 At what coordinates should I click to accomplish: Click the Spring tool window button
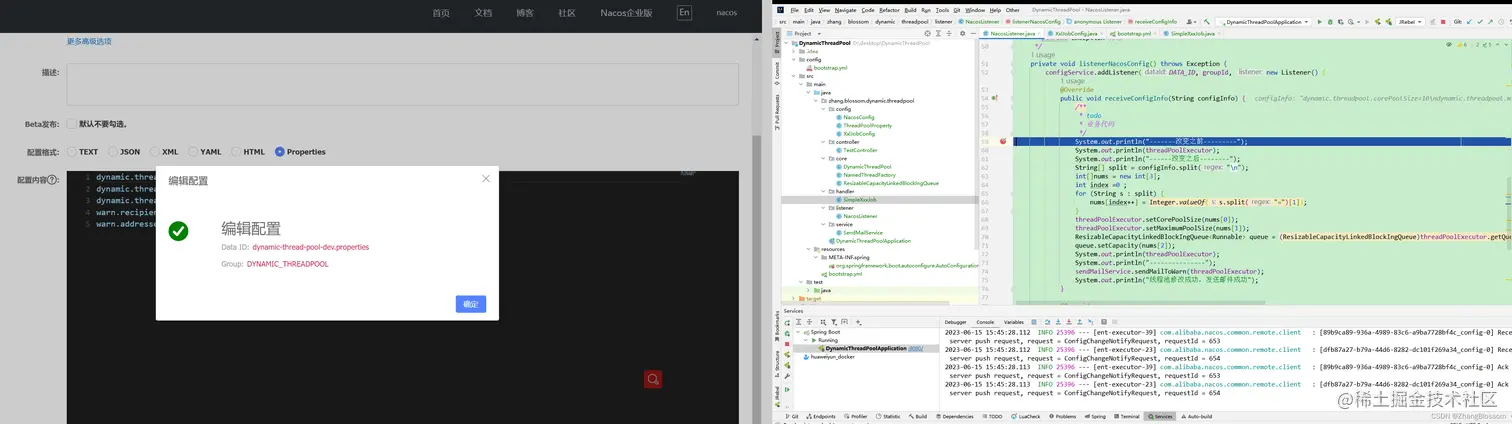point(1094,416)
